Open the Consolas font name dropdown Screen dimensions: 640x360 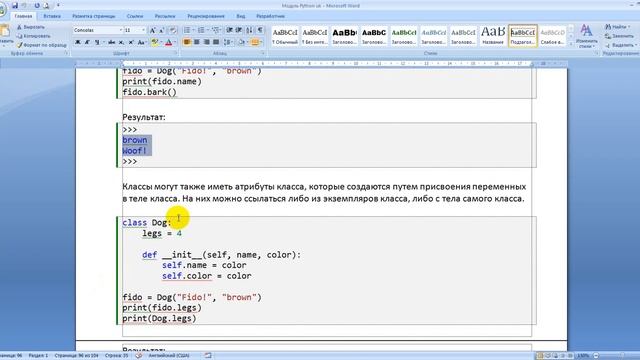point(121,30)
